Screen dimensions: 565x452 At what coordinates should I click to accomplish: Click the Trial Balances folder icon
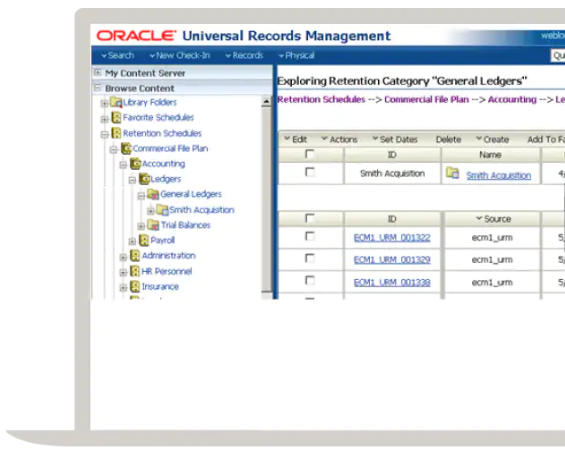point(153,225)
